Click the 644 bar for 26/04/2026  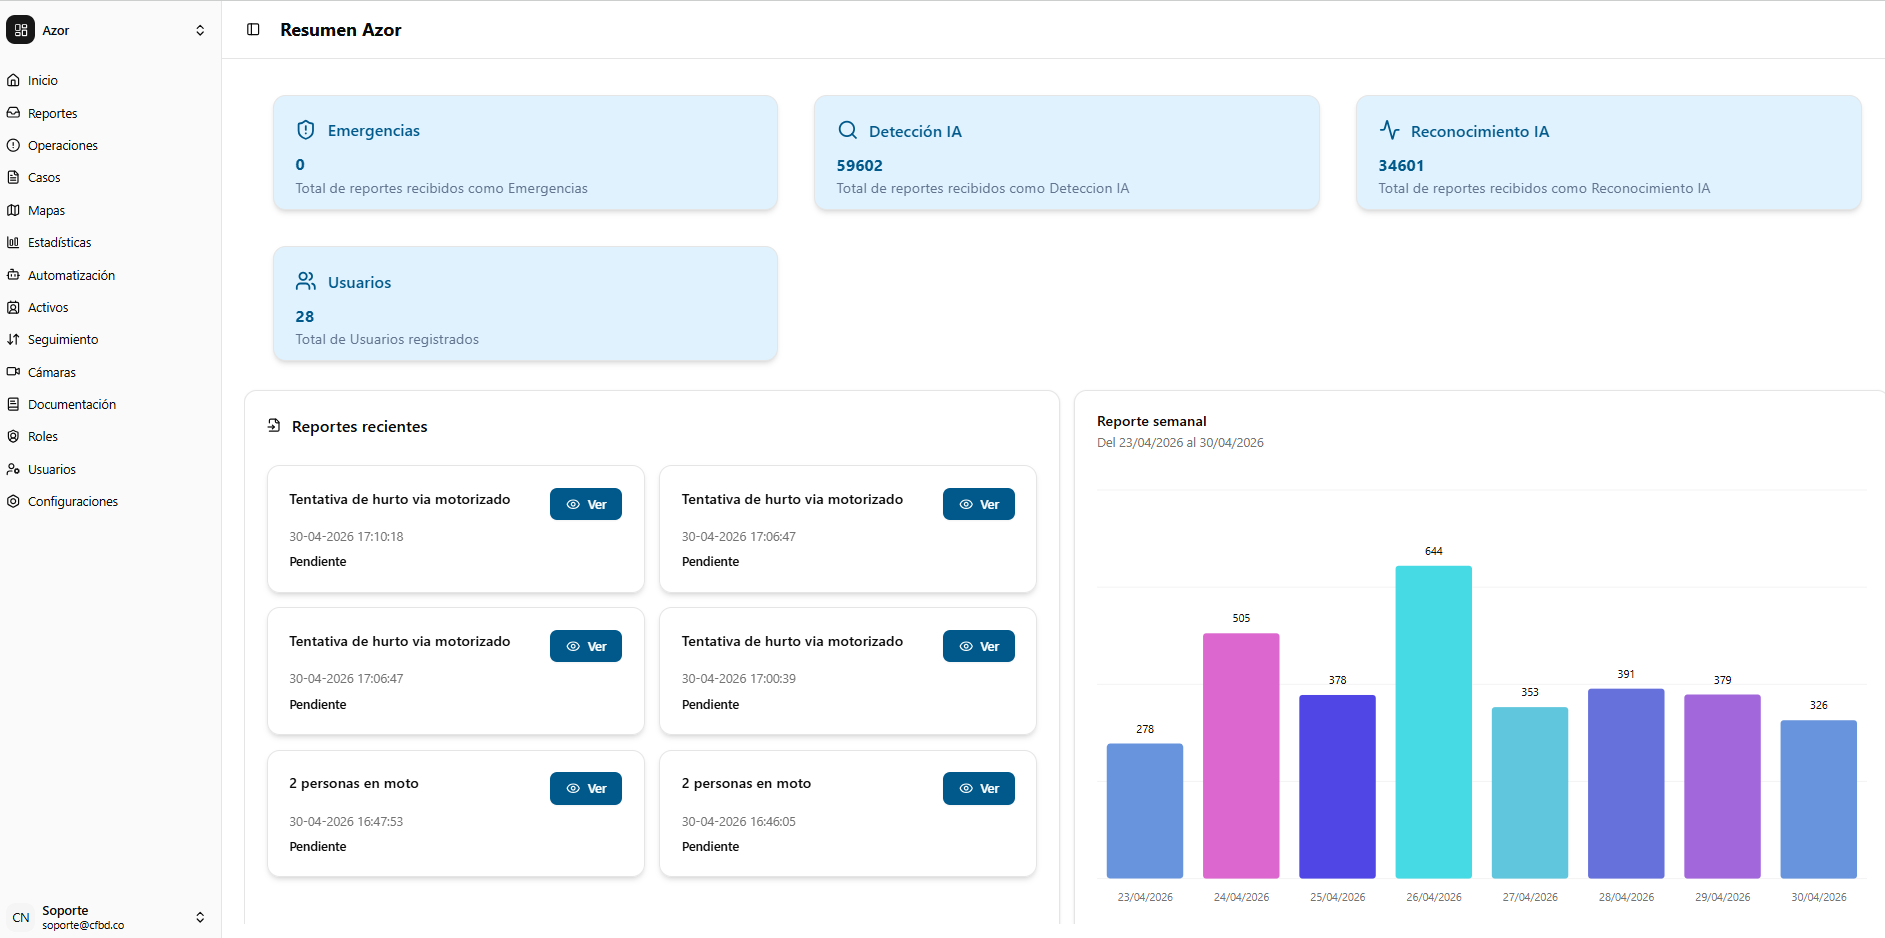(x=1433, y=722)
